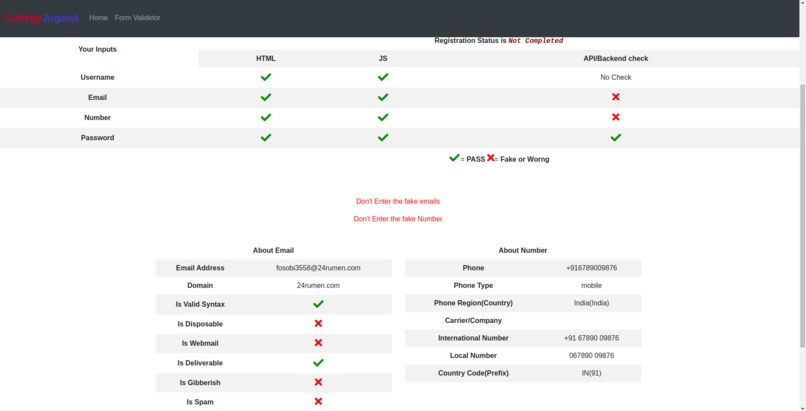The image size is (806, 411).
Task: Click the Password API/Backend green checkmark
Action: (616, 137)
